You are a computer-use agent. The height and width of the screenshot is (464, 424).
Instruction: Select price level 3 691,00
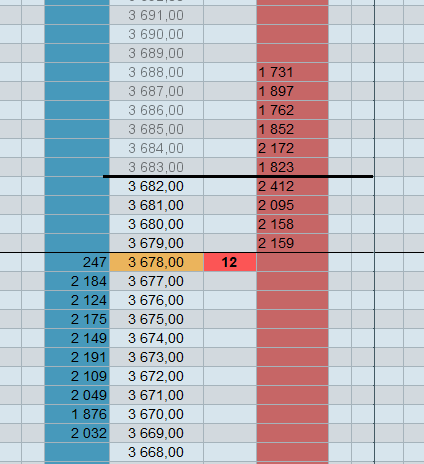[x=156, y=15]
